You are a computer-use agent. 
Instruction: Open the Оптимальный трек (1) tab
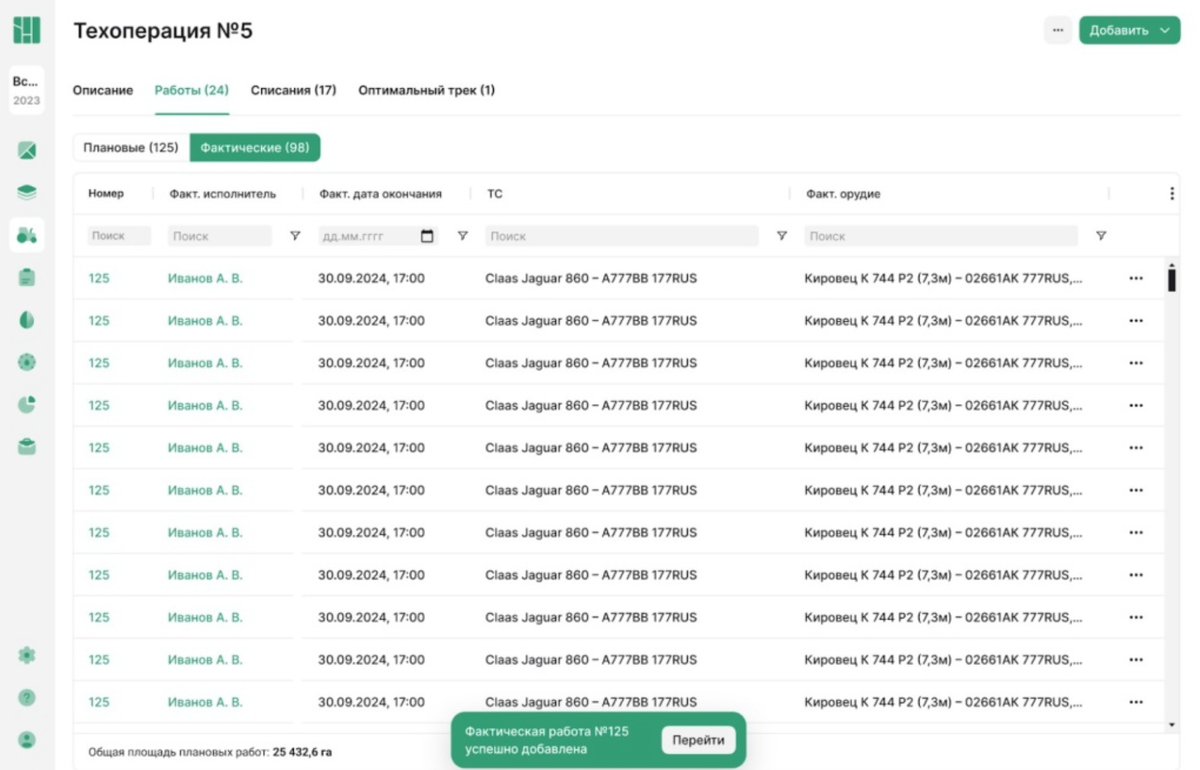click(x=426, y=90)
